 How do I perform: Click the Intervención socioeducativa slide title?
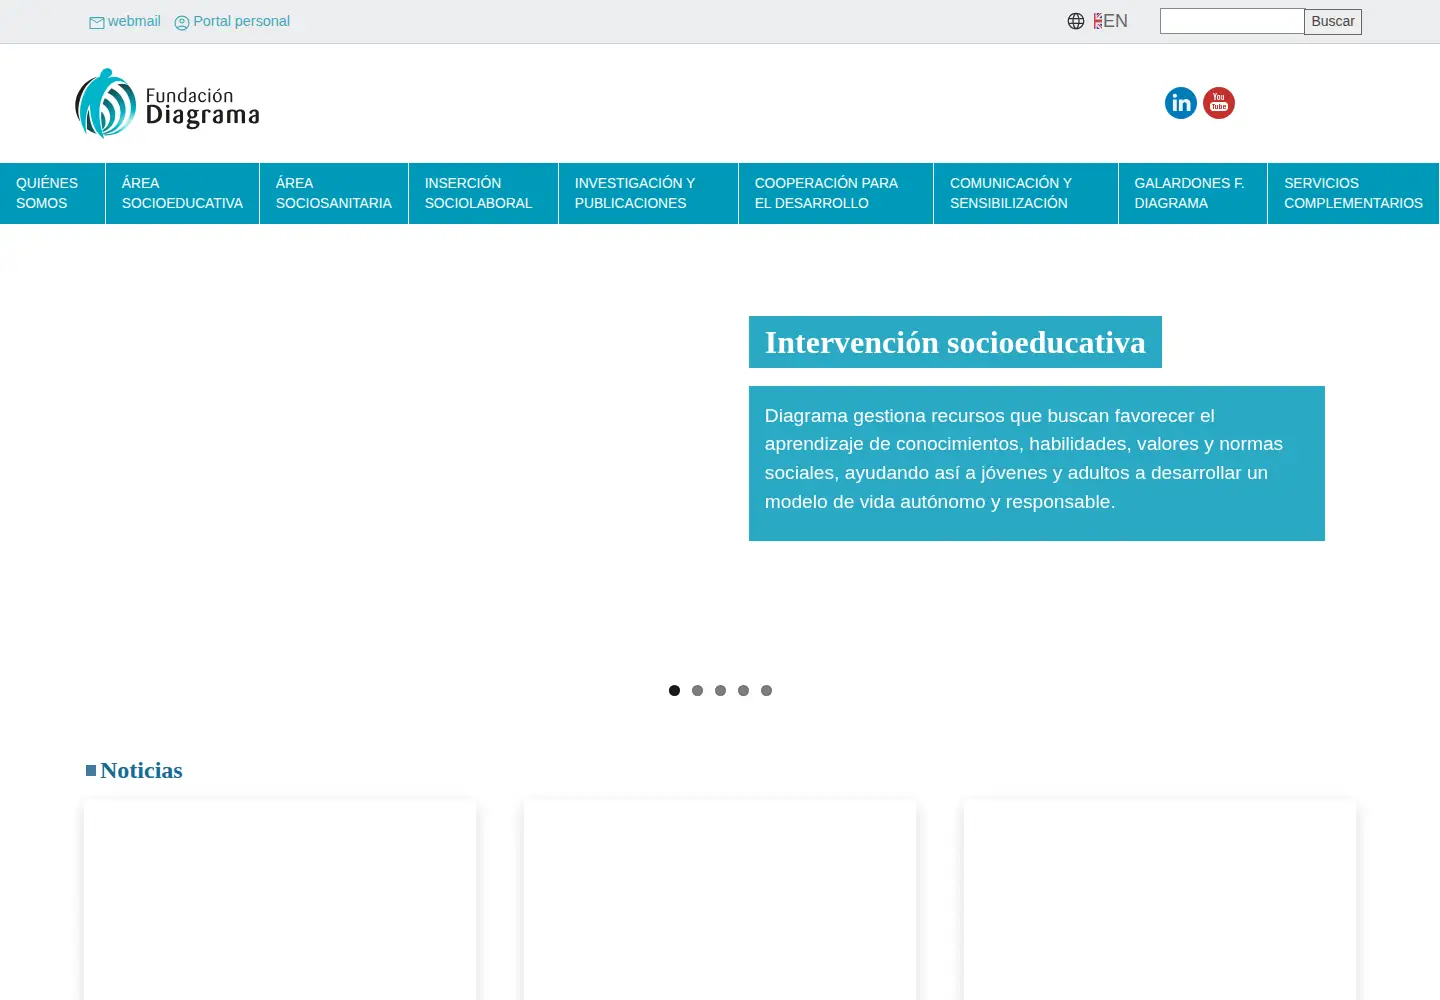955,342
